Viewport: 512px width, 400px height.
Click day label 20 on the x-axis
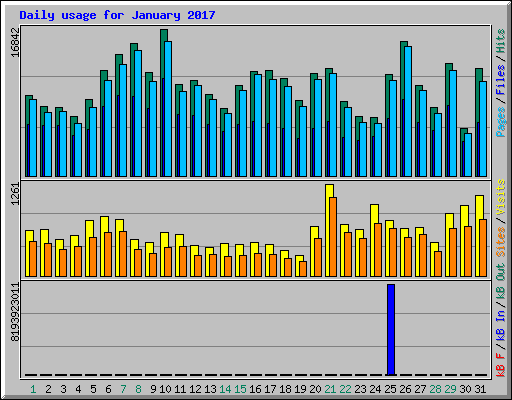(x=315, y=389)
